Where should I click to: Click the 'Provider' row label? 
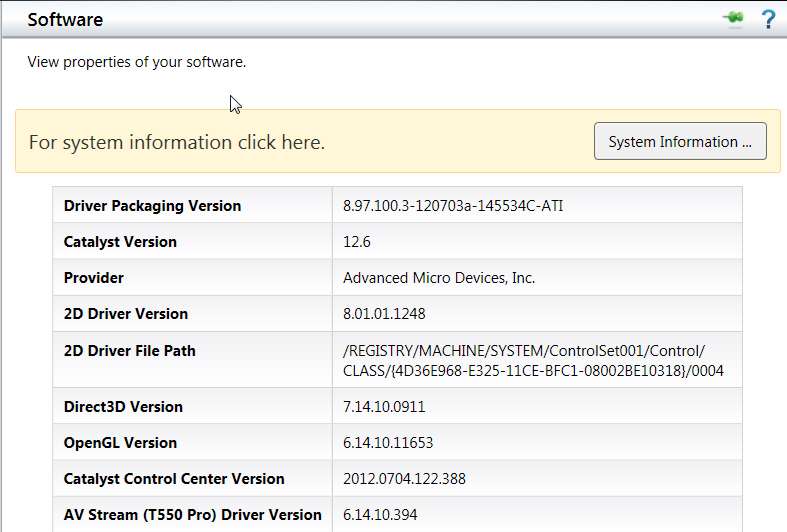click(93, 278)
